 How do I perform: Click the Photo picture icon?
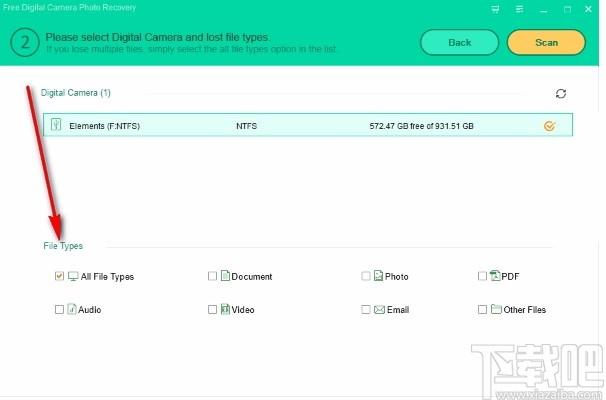point(378,276)
